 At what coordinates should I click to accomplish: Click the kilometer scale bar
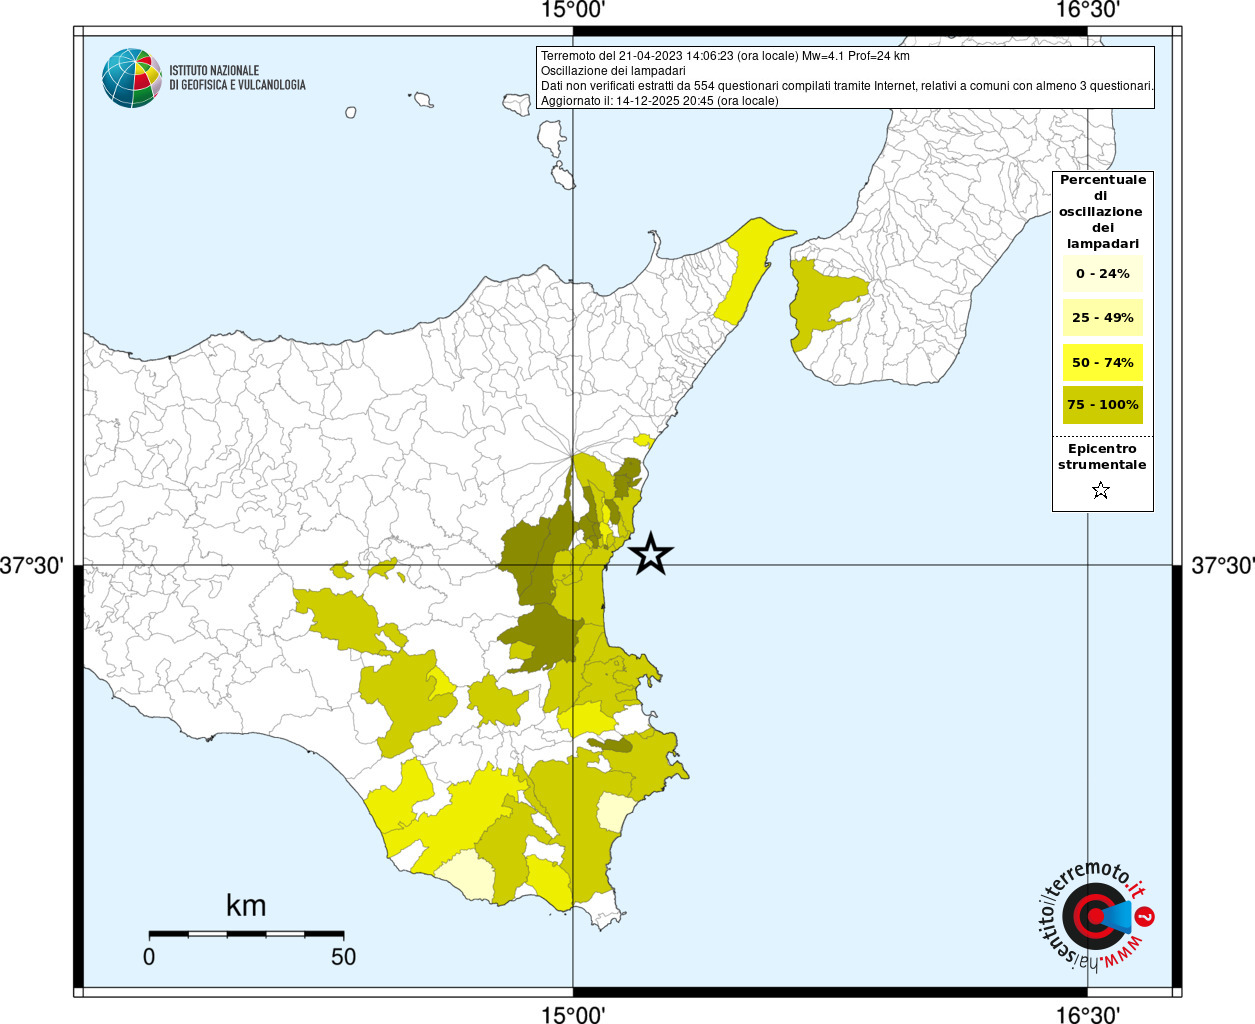pos(246,934)
